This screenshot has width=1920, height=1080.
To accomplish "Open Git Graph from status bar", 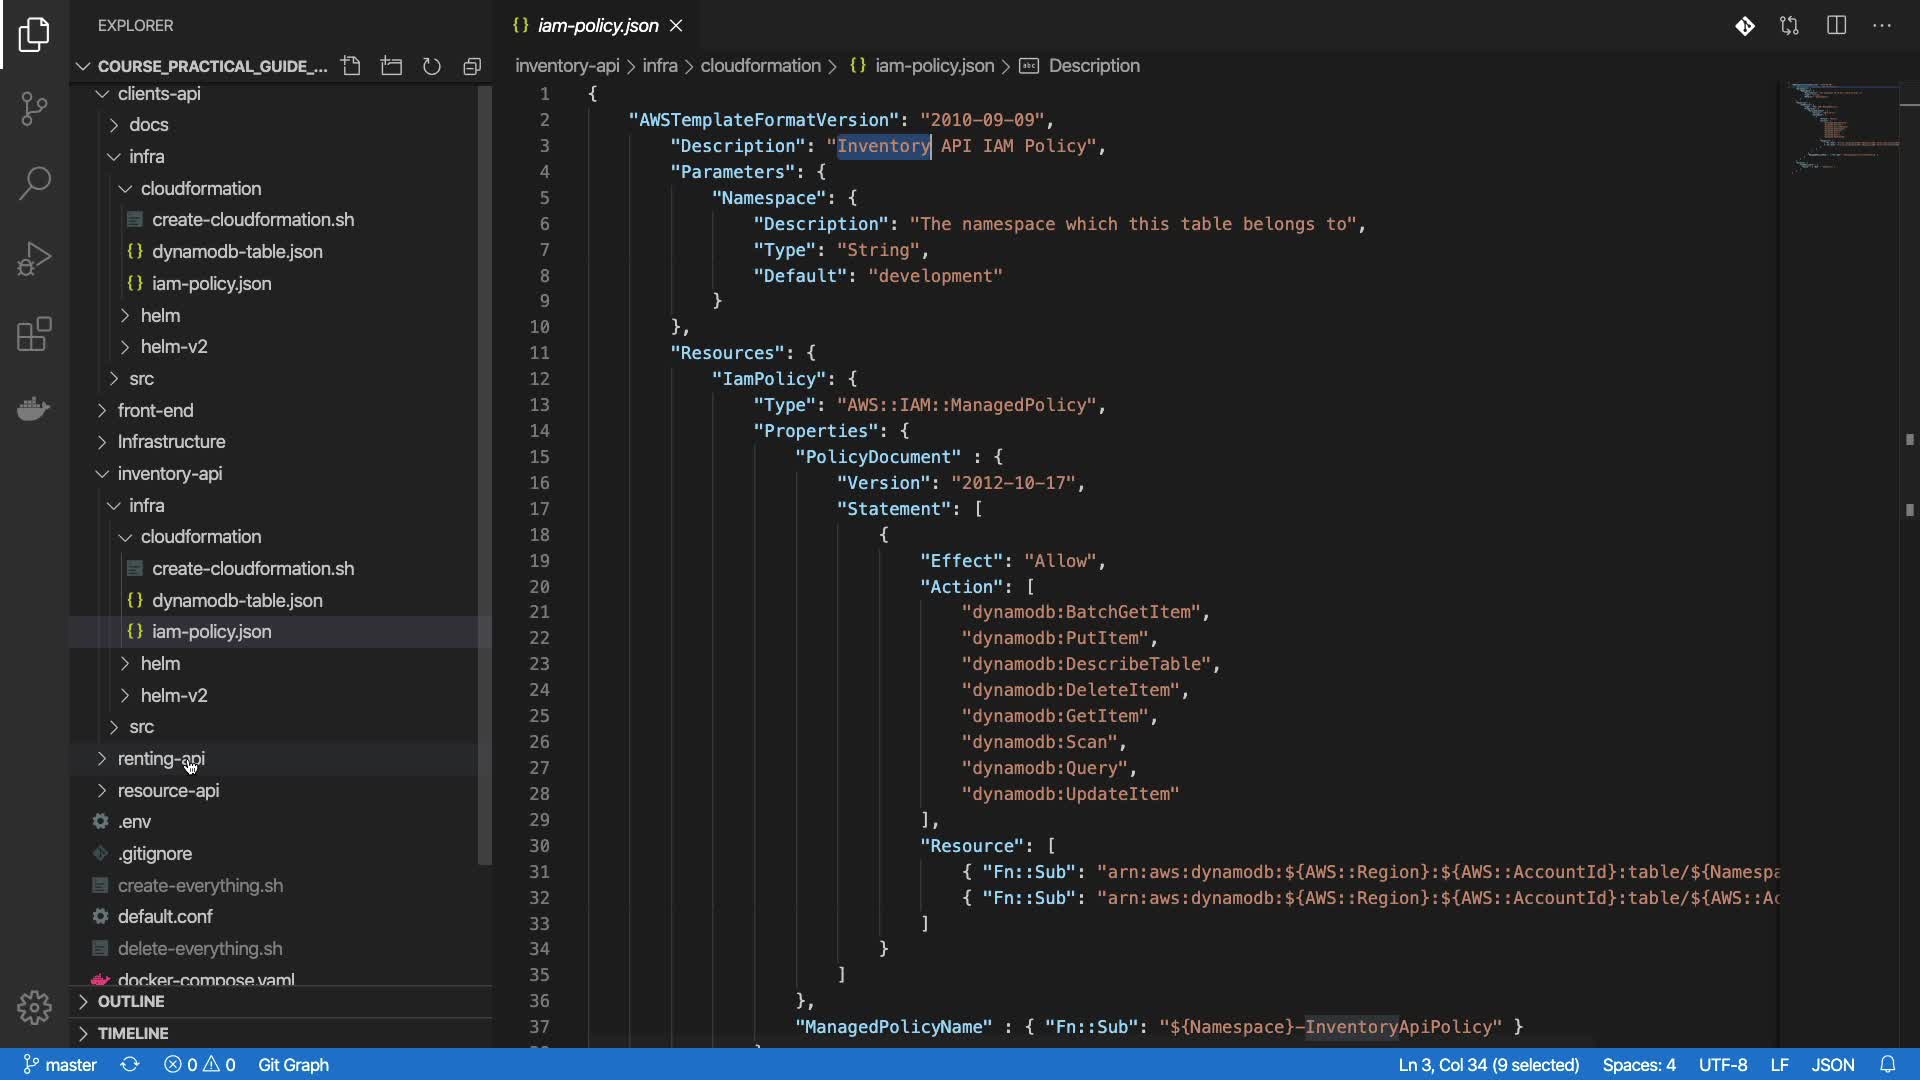I will tap(293, 1065).
